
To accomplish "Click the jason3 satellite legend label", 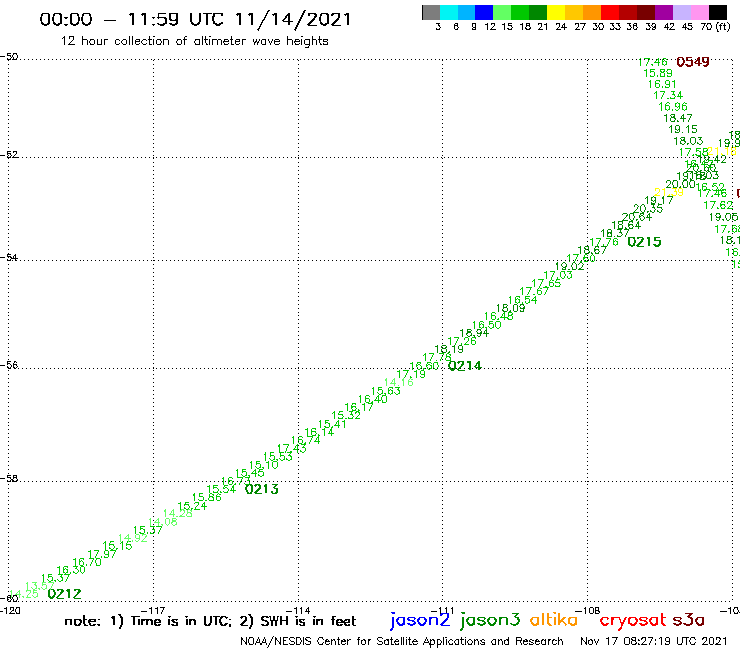I will click(490, 620).
